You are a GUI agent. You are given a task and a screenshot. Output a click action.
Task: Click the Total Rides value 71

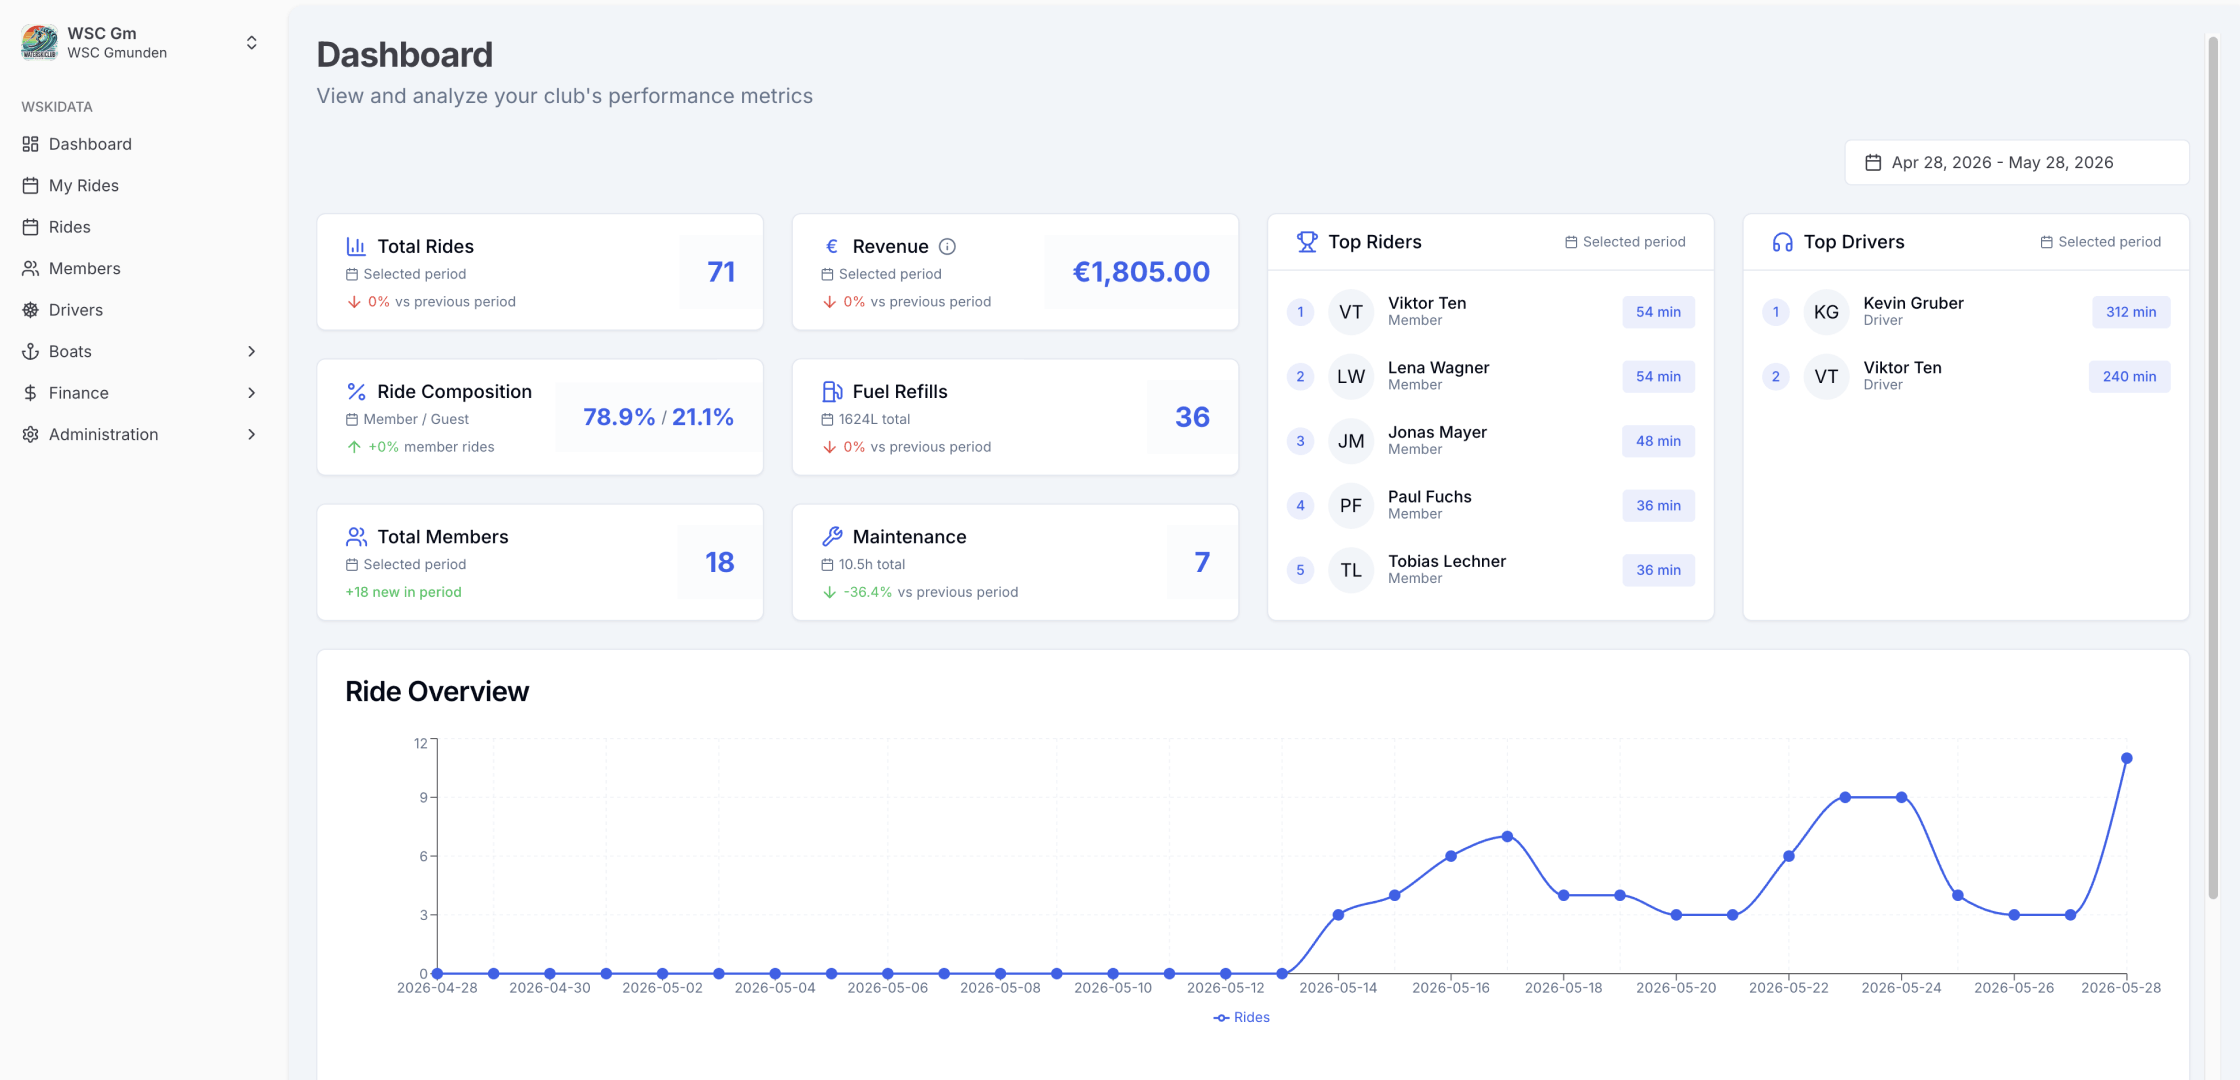click(721, 272)
